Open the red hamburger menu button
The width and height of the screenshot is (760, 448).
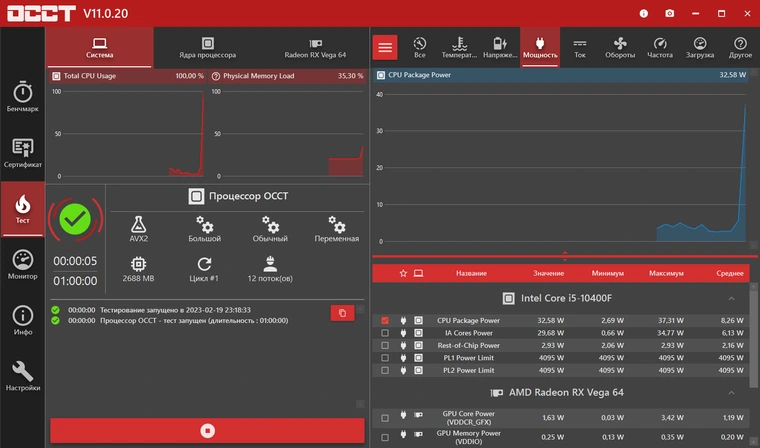(385, 48)
